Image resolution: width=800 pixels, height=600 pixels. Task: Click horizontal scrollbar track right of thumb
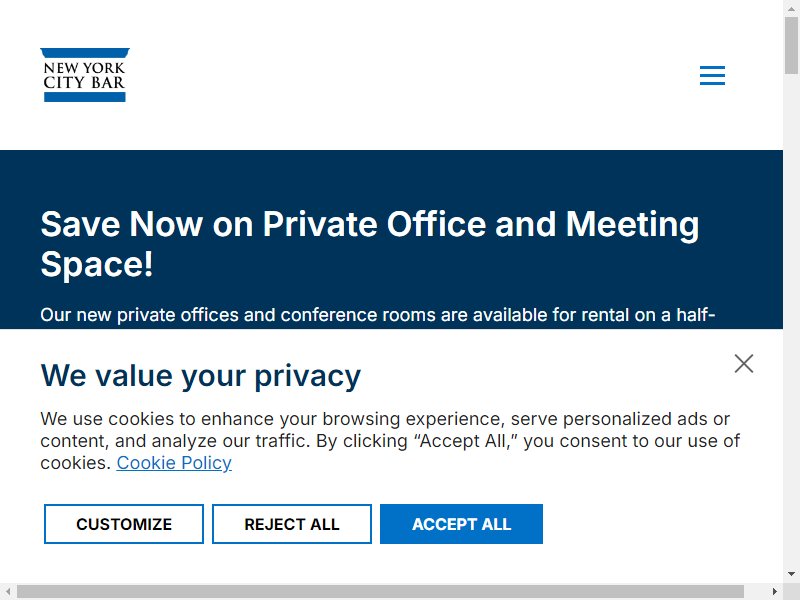point(756,592)
